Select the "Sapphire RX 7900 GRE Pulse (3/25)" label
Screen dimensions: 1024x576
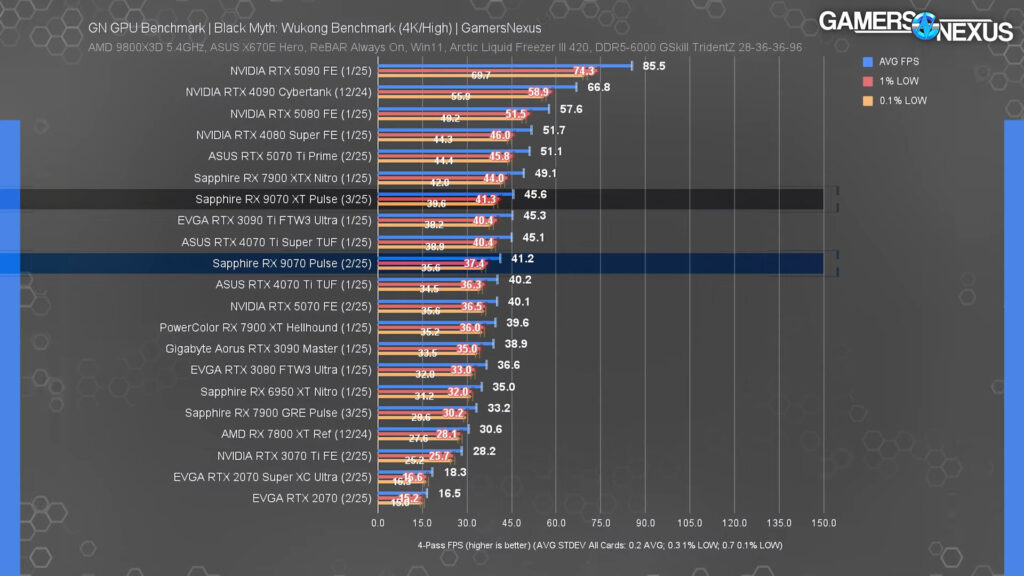click(278, 413)
